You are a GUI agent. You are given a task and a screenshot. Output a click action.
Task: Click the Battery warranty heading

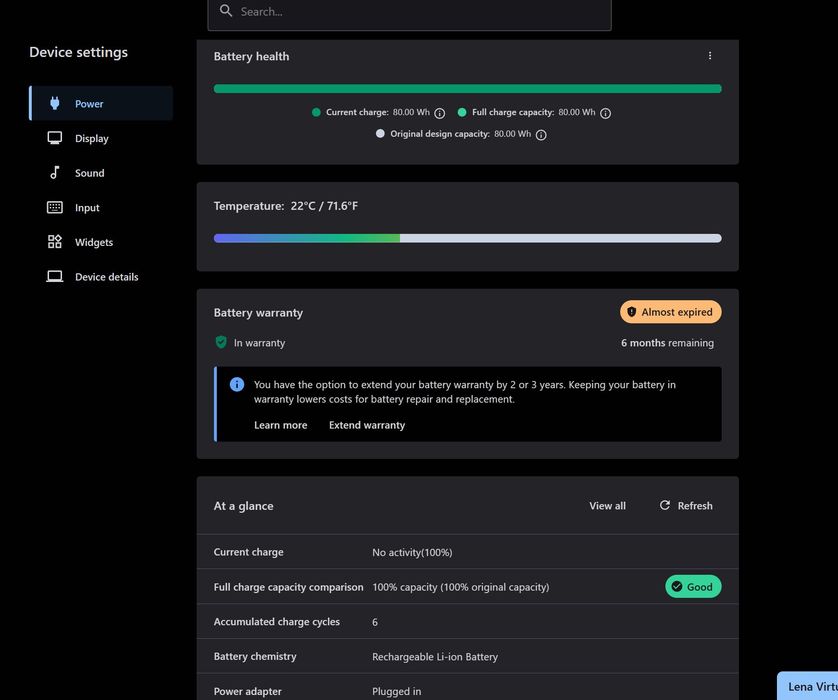[258, 313]
